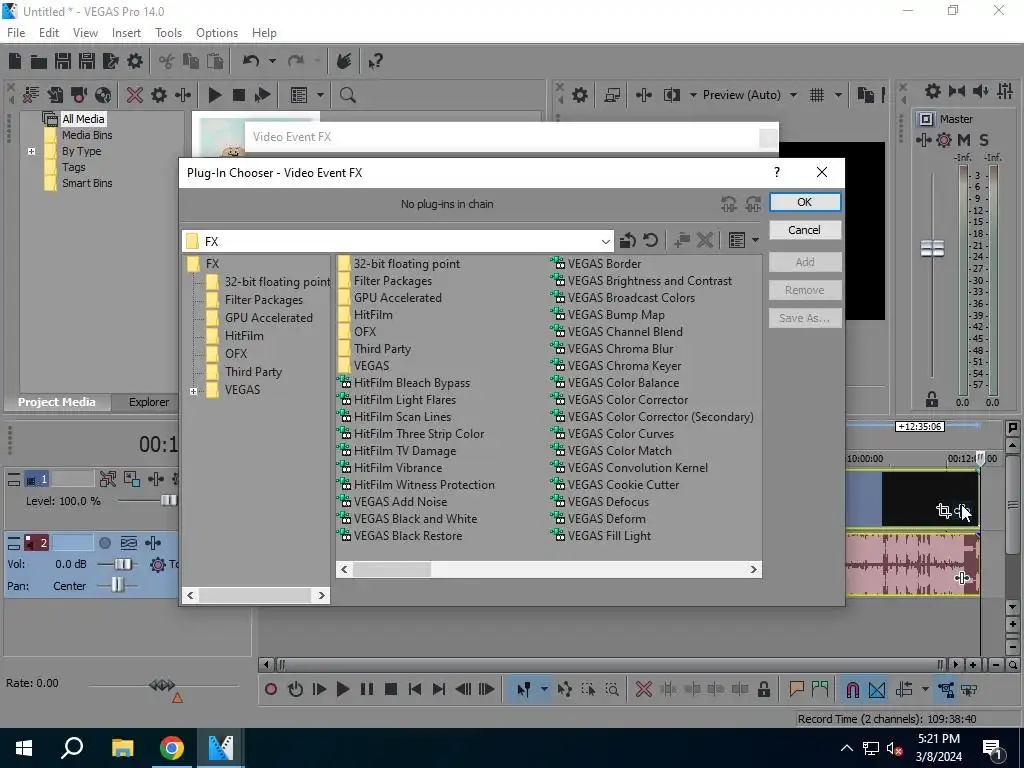Click the plug-in list horizontal scrollbar right arrow

point(753,569)
